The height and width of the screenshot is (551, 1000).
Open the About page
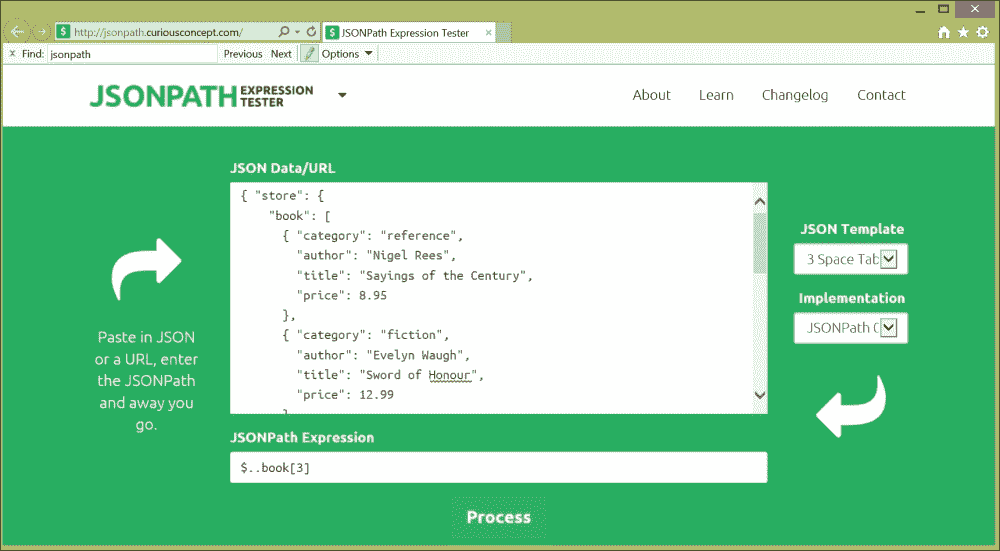[651, 95]
